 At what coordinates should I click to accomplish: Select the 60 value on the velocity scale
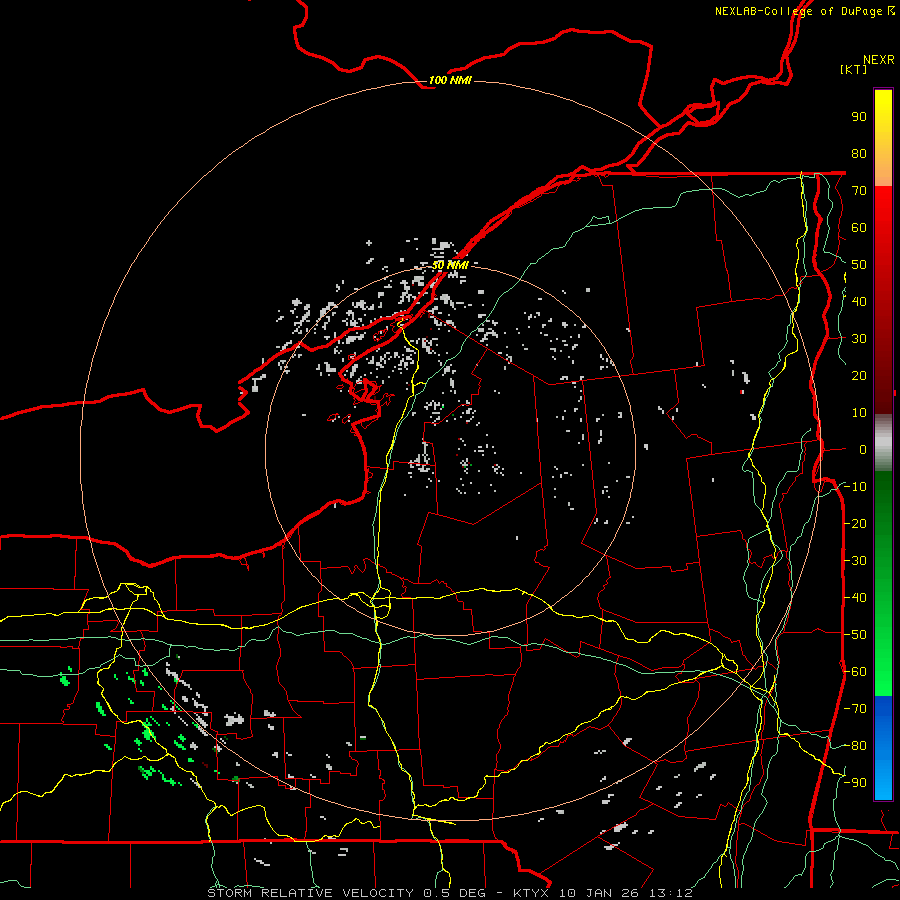(x=859, y=227)
